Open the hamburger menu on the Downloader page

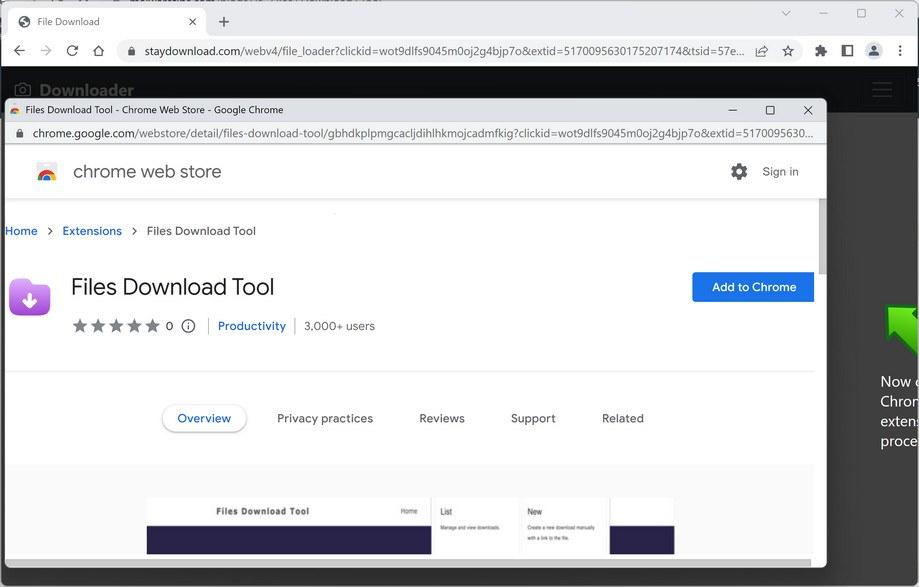click(882, 89)
